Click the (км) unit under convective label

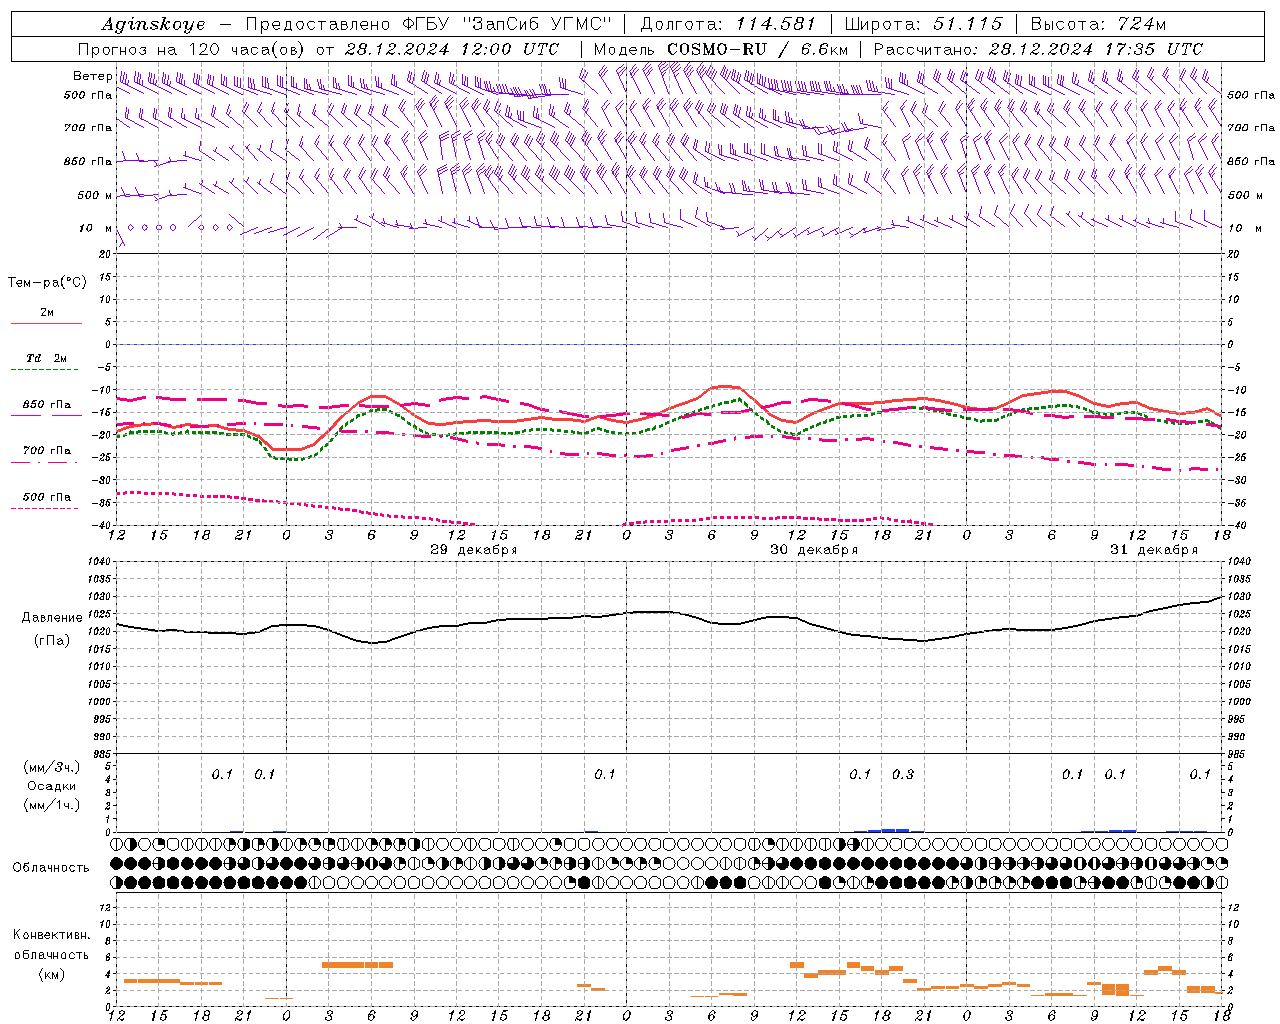52,974
